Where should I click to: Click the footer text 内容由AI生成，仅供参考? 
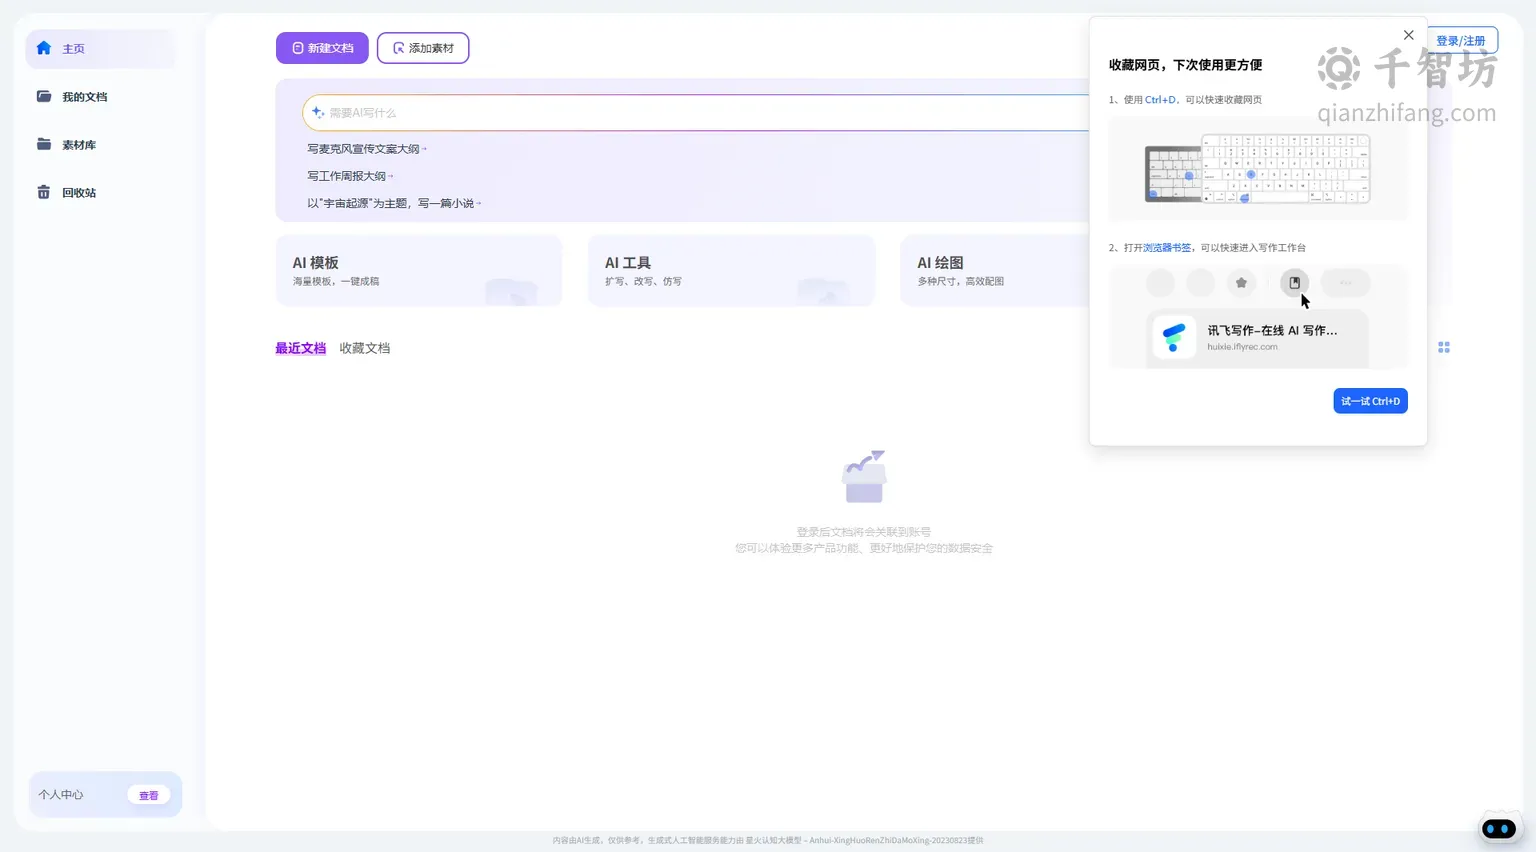coord(598,841)
